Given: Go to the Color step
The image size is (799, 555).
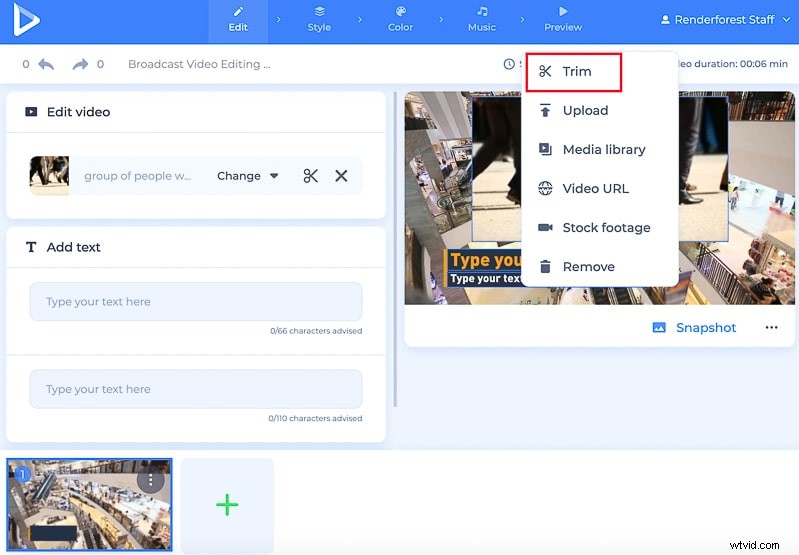Looking at the screenshot, I should pyautogui.click(x=401, y=20).
